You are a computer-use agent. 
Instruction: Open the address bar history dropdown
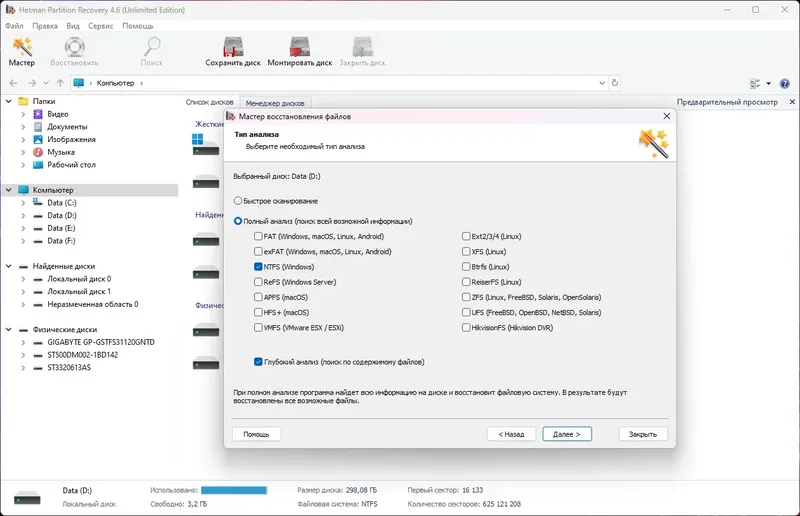click(602, 83)
